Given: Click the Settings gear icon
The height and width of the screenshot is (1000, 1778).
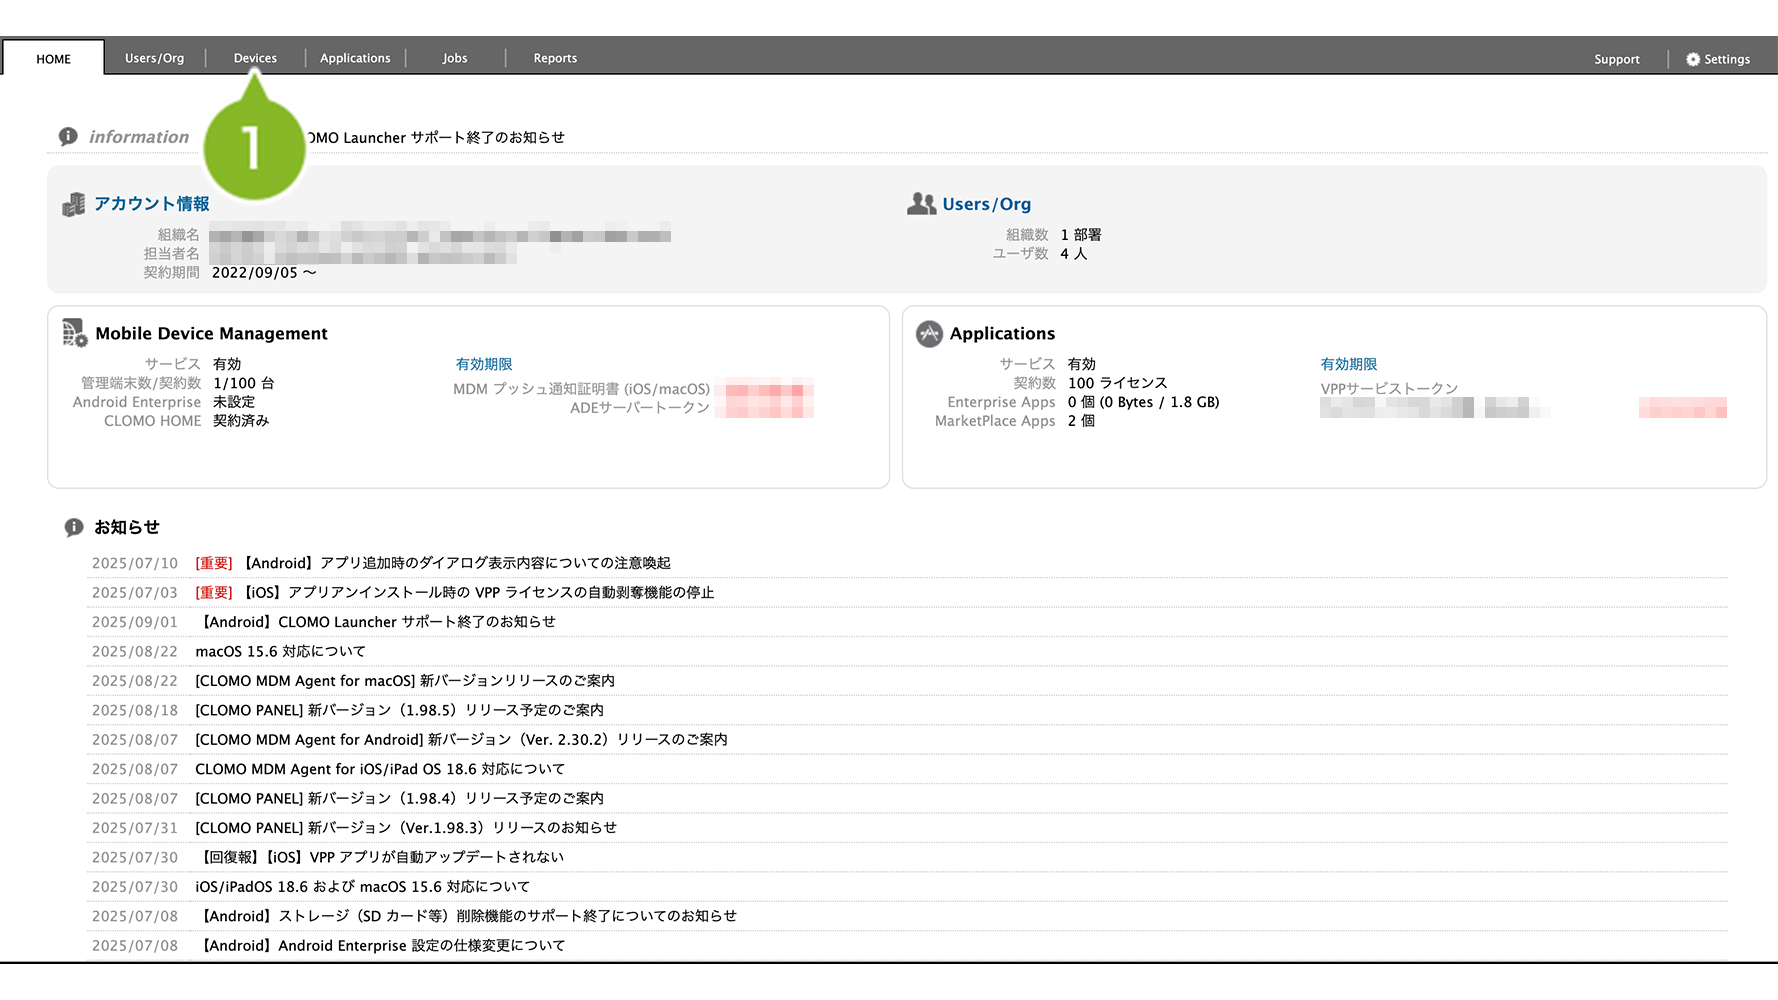Looking at the screenshot, I should (x=1692, y=59).
